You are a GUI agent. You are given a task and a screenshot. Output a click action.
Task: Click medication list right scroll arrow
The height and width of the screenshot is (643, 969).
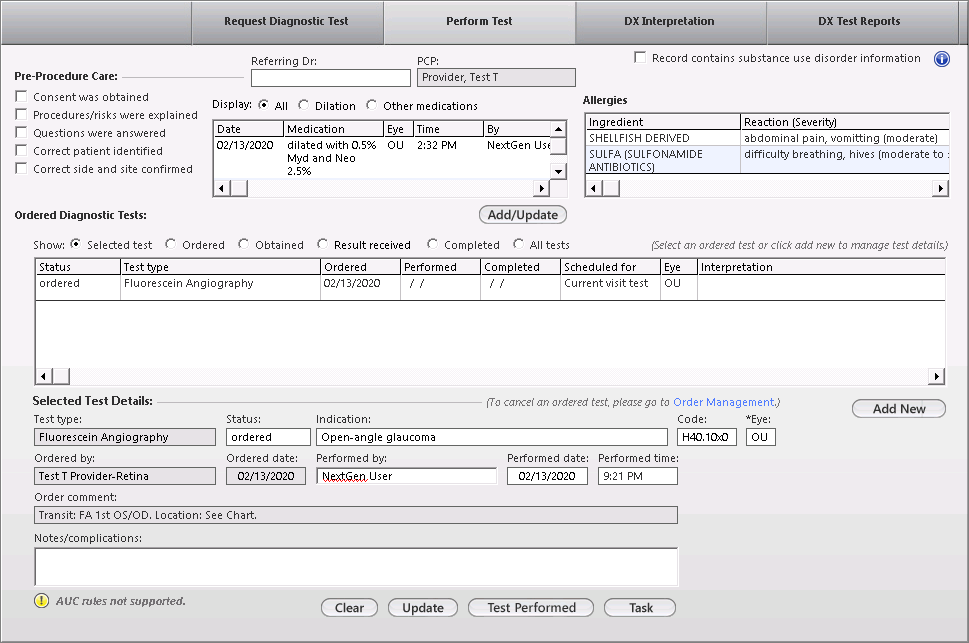tap(541, 188)
